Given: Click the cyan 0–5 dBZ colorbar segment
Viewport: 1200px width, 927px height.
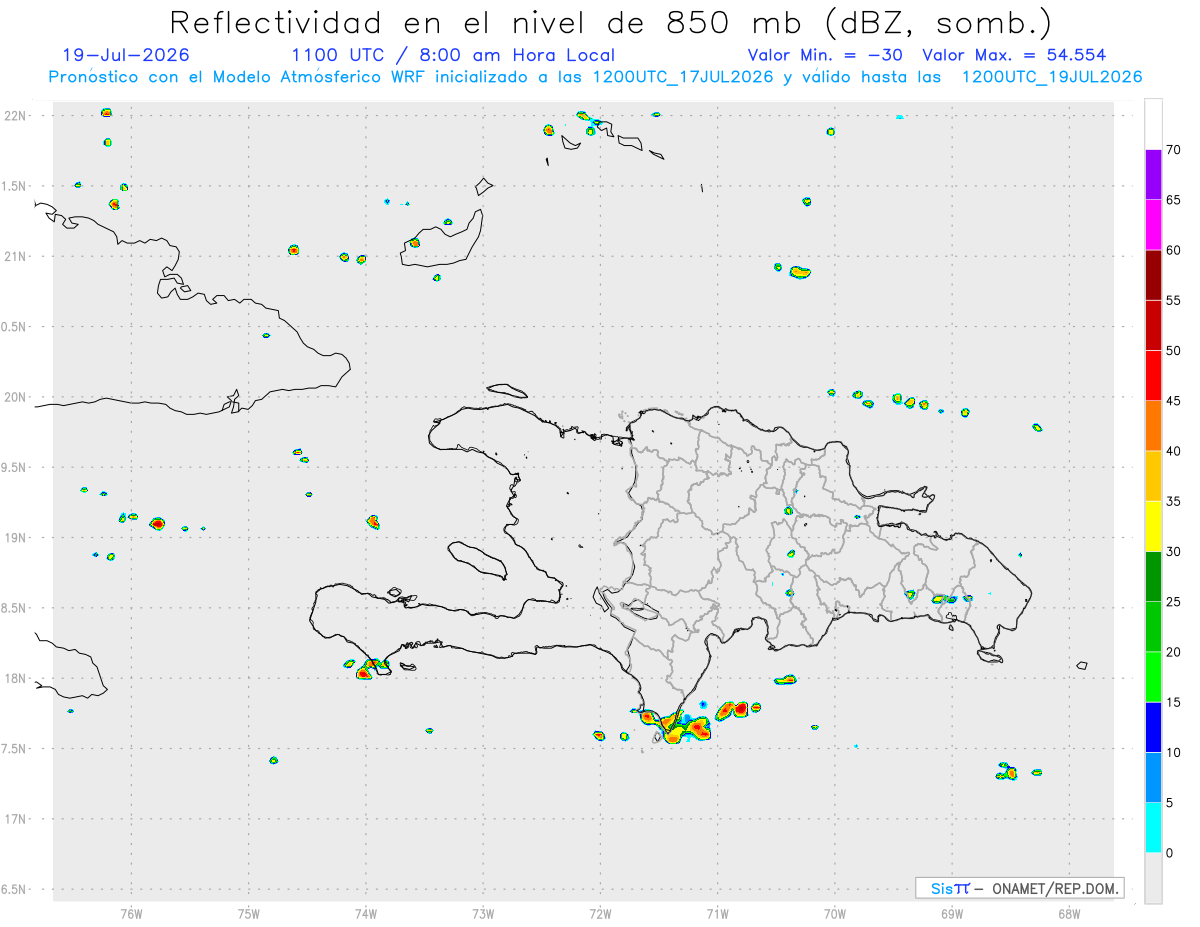Looking at the screenshot, I should tap(1153, 828).
